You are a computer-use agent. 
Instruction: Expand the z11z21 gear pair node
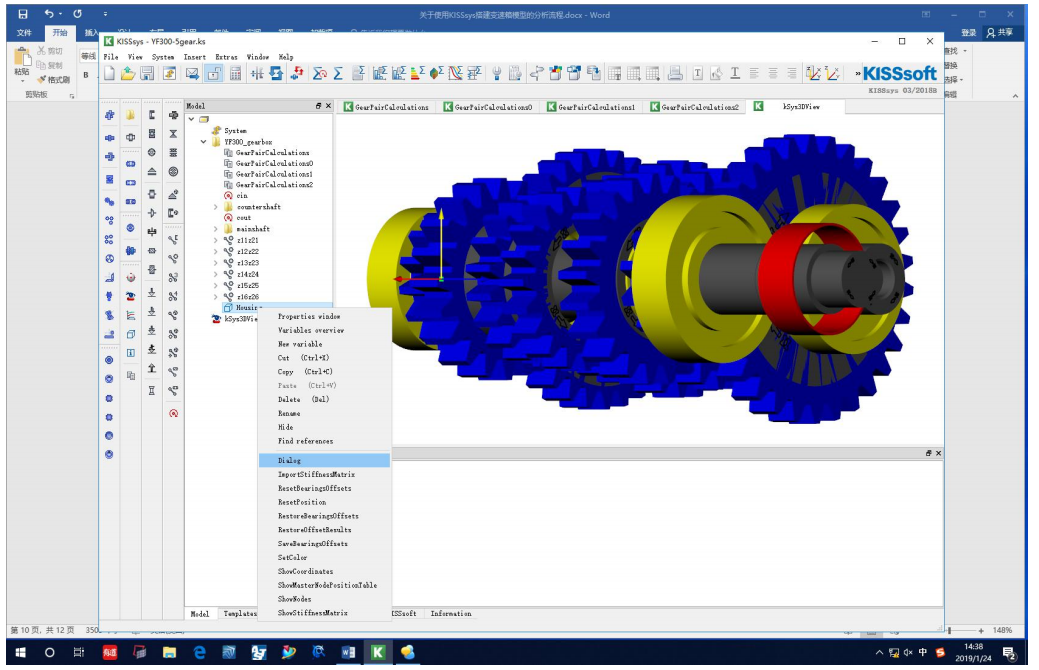pyautogui.click(x=215, y=240)
